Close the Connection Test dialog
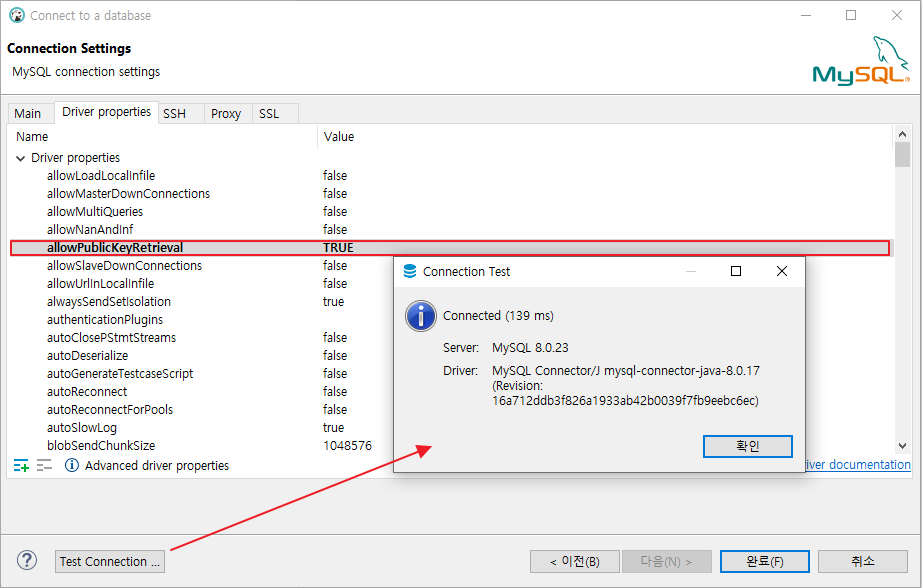 tap(781, 271)
